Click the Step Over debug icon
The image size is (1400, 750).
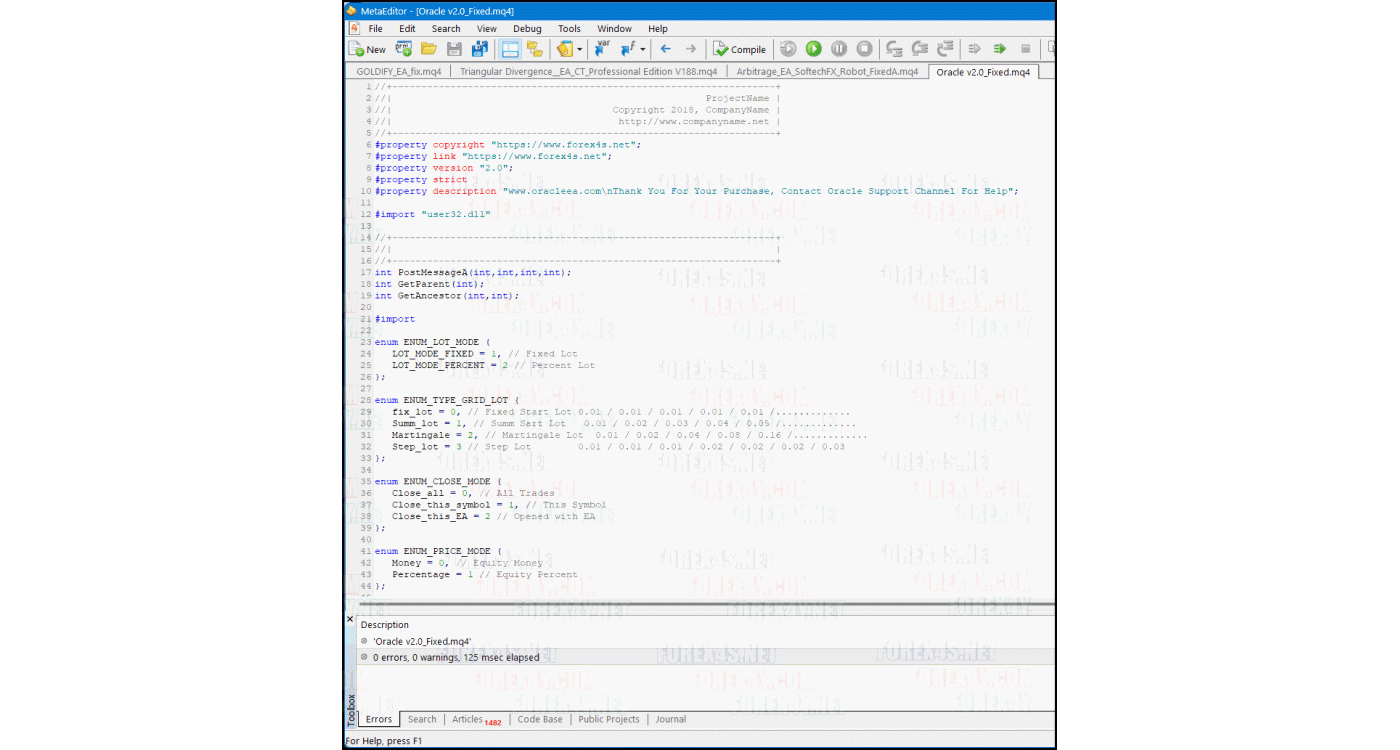[x=919, y=49]
